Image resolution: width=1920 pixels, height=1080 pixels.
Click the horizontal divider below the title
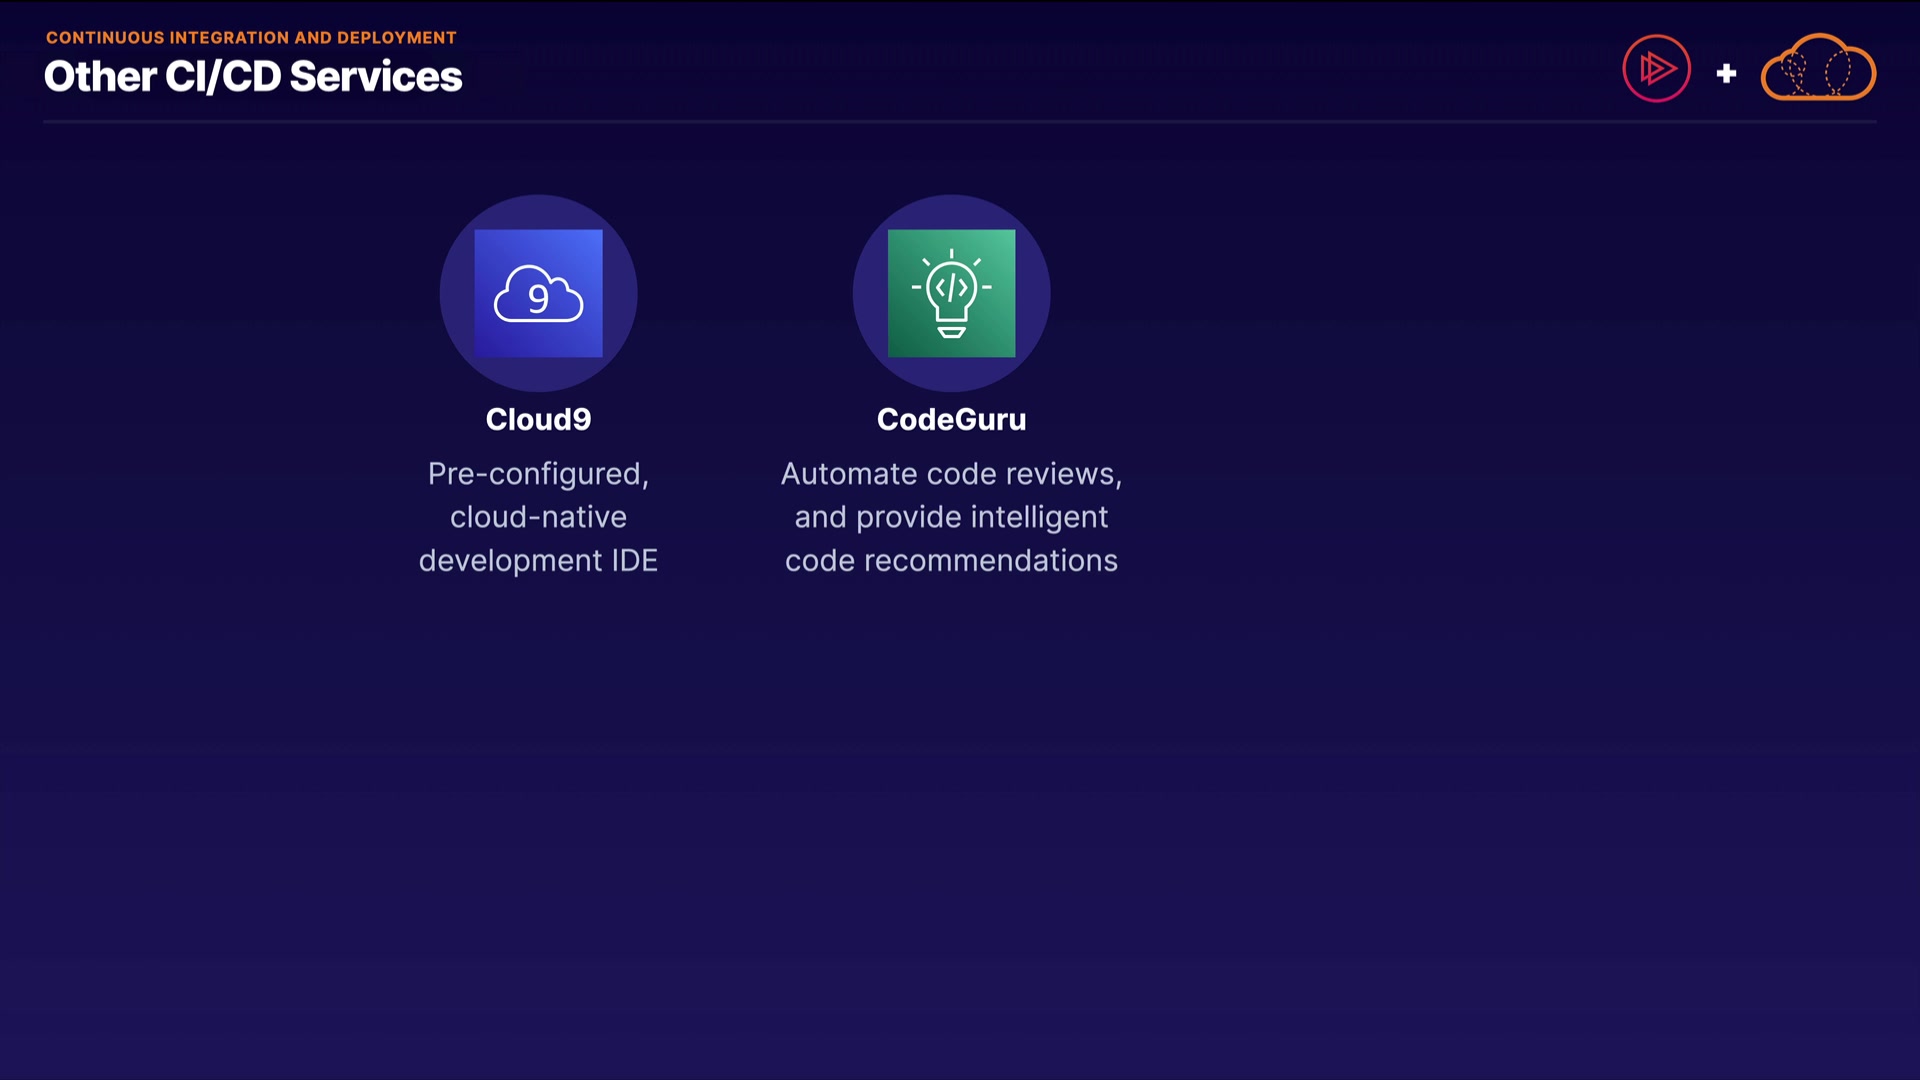960,122
